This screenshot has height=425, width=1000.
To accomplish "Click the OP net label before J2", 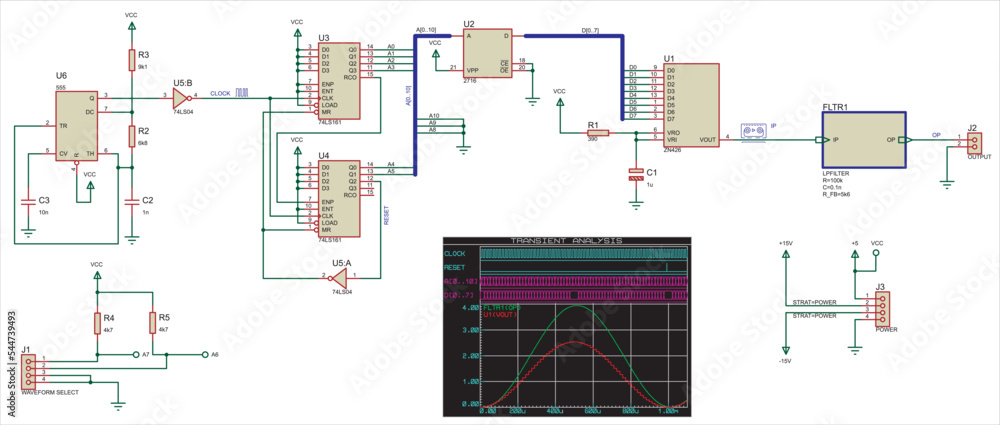I will tap(936, 135).
